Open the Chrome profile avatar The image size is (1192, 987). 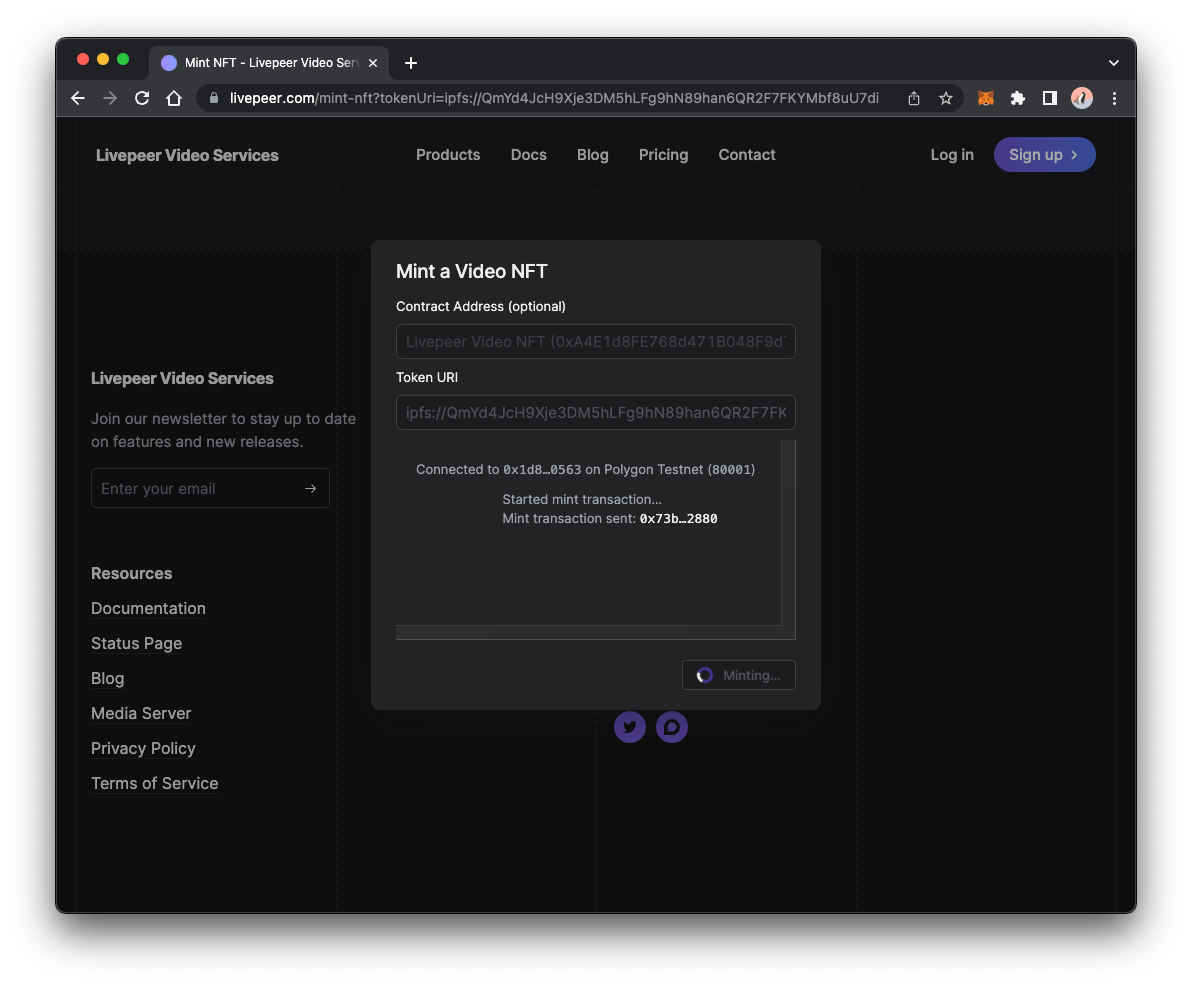pyautogui.click(x=1082, y=98)
